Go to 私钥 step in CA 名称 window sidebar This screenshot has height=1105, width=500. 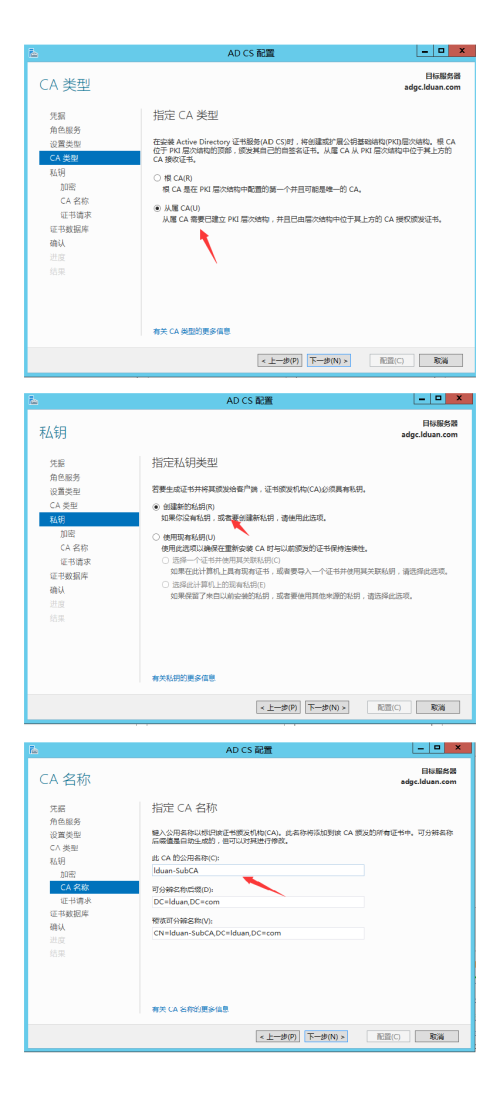click(58, 861)
